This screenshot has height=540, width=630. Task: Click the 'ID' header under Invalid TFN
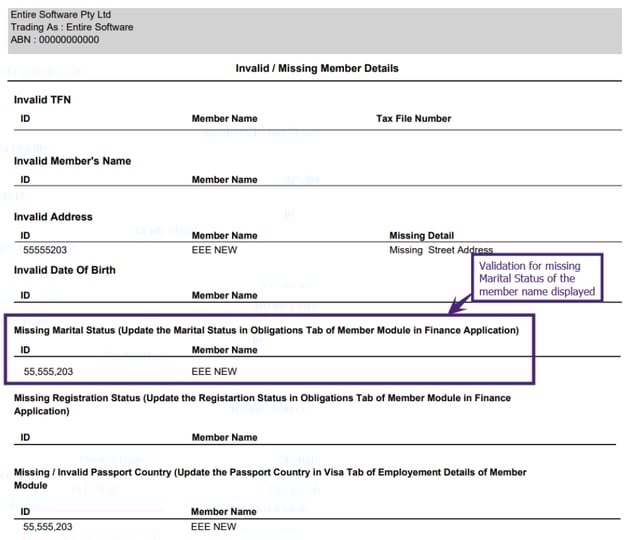click(x=25, y=119)
